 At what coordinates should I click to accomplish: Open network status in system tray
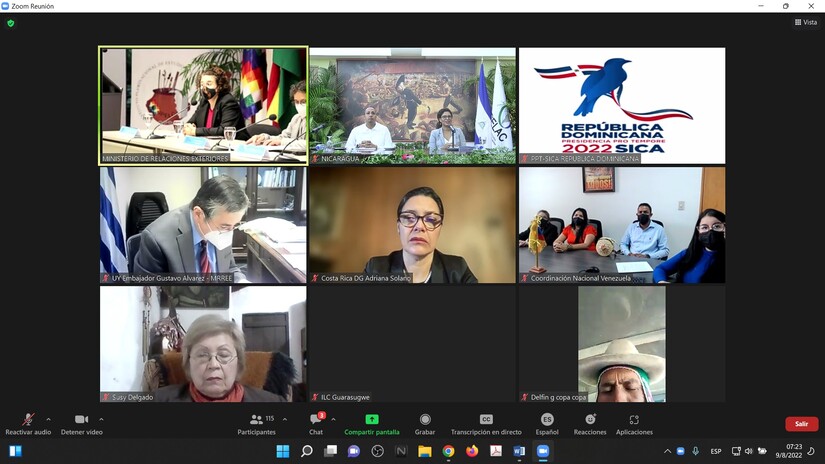click(736, 451)
